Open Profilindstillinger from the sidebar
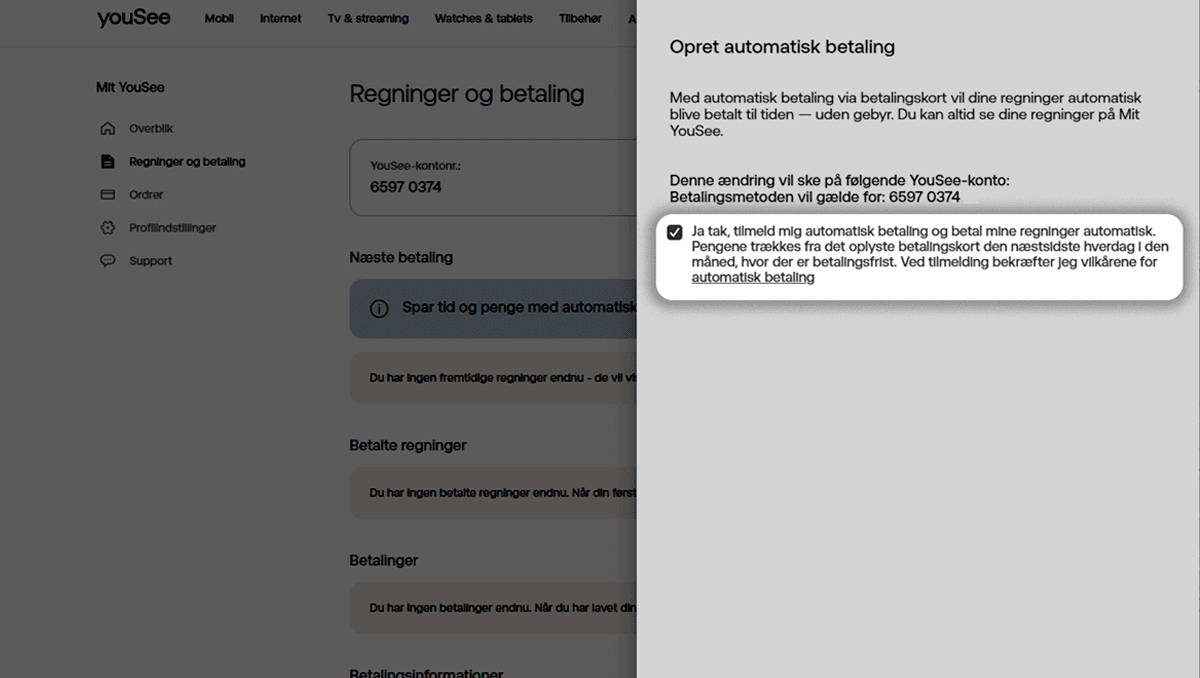Screen dimensions: 1200x678 click(x=172, y=228)
